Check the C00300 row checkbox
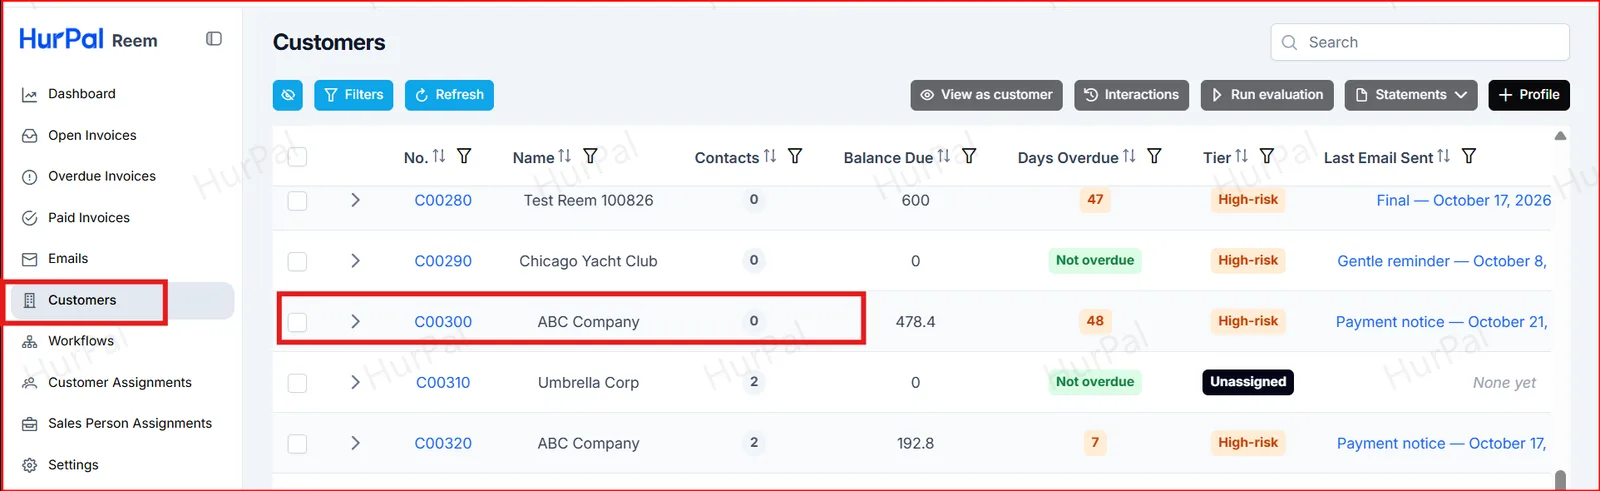The image size is (1600, 491). [x=297, y=322]
